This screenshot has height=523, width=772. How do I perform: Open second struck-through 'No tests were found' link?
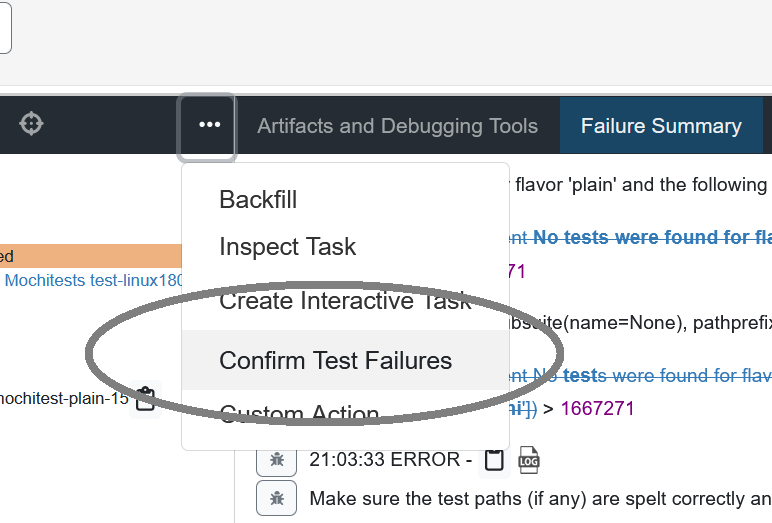click(650, 376)
